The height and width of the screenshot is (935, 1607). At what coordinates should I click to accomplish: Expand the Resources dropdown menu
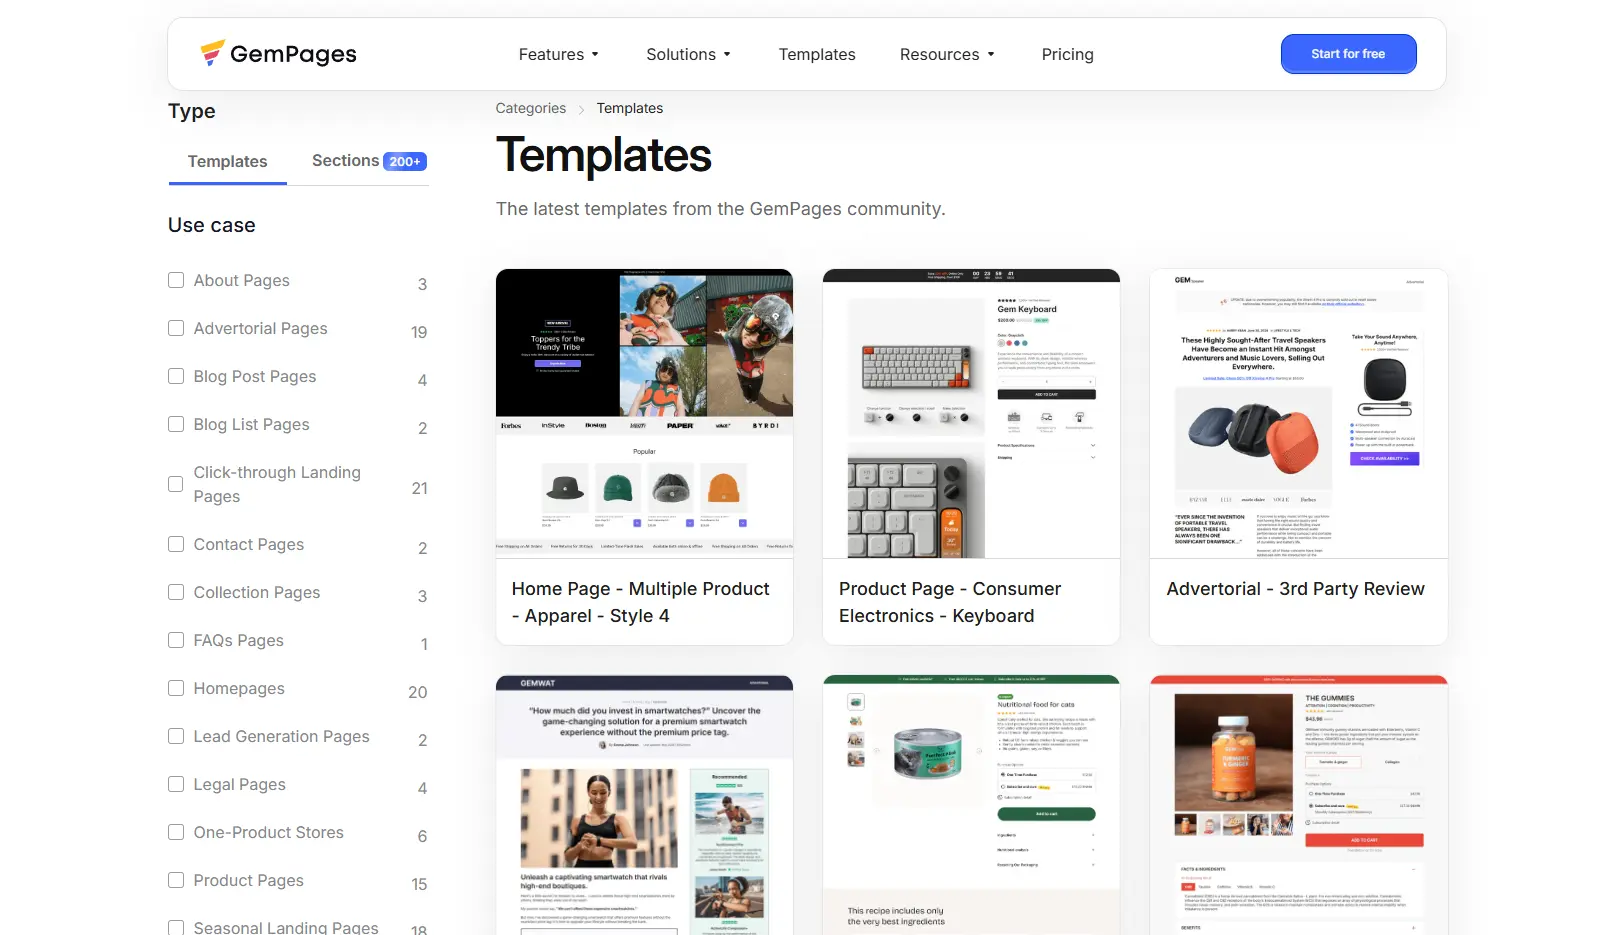[947, 54]
